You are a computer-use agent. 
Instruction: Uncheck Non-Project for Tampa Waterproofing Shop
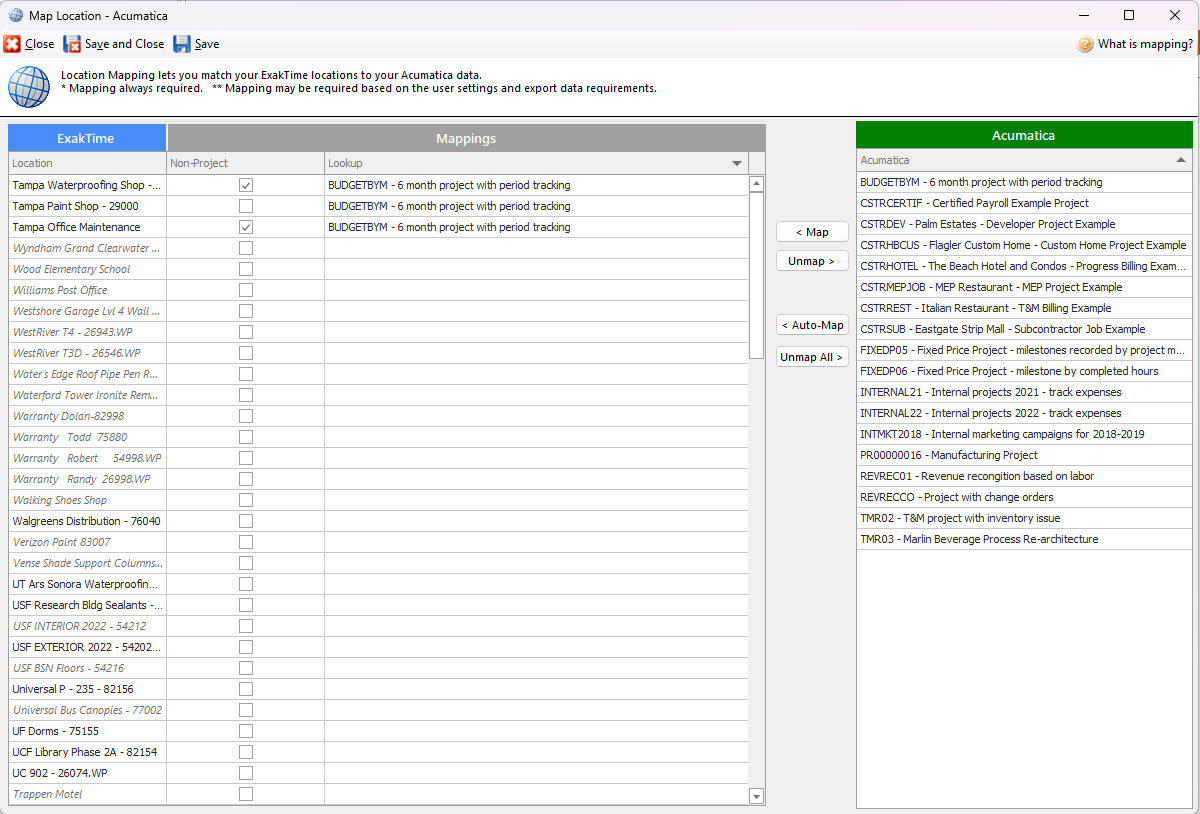(246, 185)
